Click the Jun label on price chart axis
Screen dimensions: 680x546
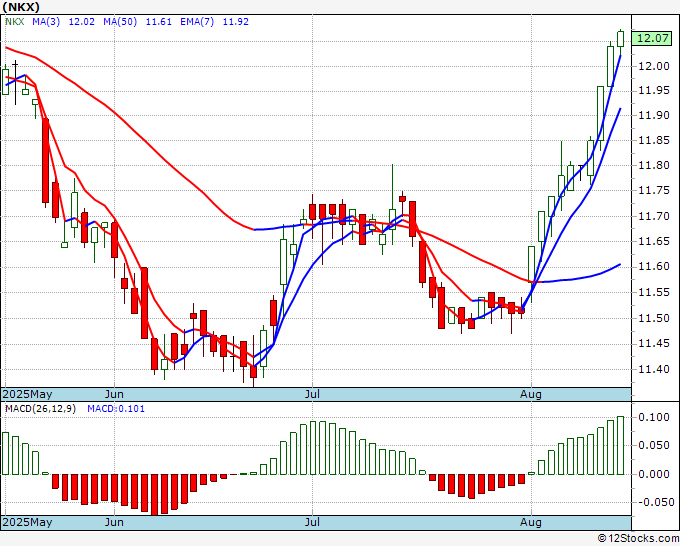coord(114,394)
